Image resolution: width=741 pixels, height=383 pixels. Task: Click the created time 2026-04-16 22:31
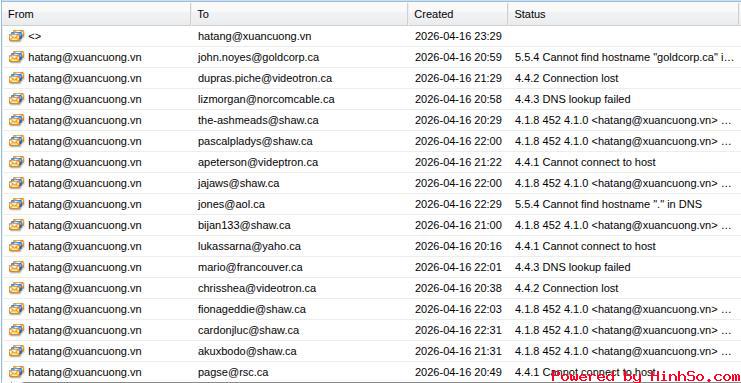coord(458,330)
